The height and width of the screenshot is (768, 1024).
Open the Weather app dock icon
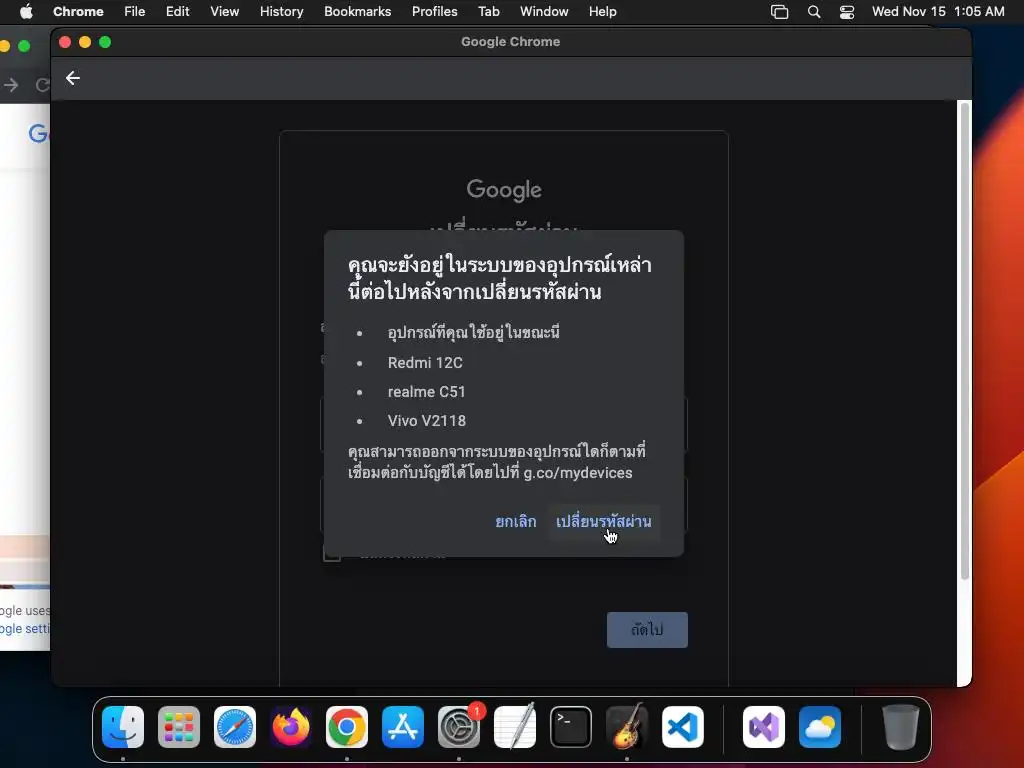pyautogui.click(x=820, y=727)
